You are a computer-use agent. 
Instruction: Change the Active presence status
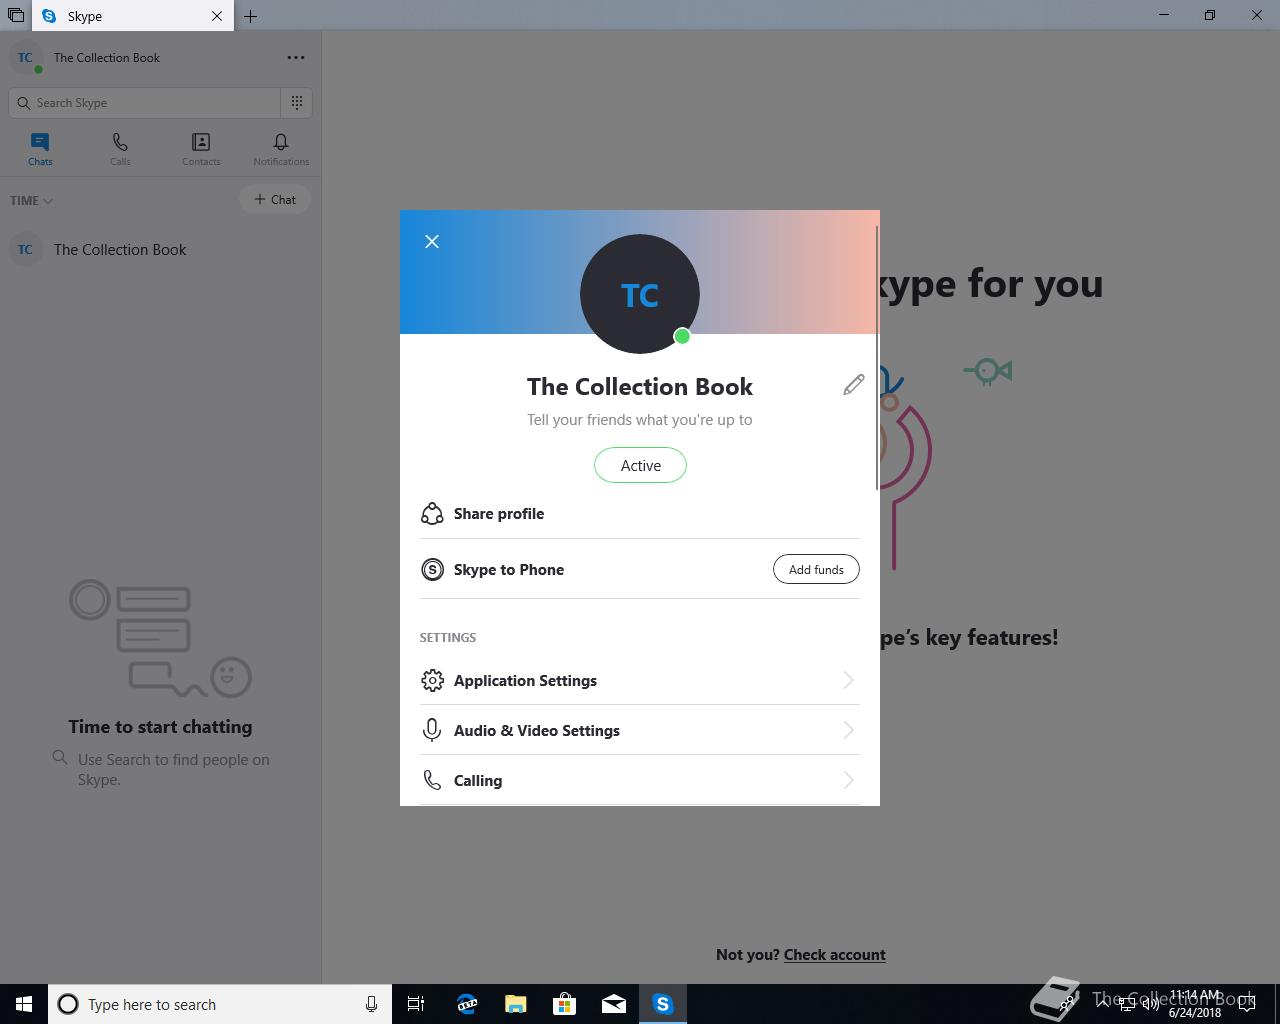pyautogui.click(x=640, y=465)
